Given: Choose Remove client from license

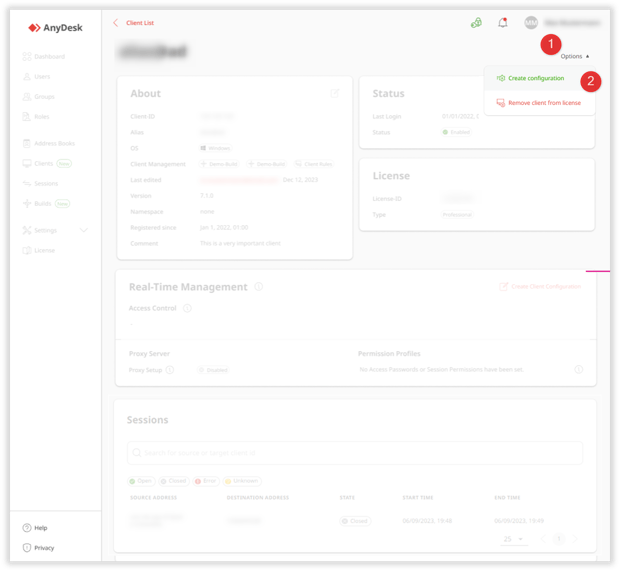Looking at the screenshot, I should [543, 103].
